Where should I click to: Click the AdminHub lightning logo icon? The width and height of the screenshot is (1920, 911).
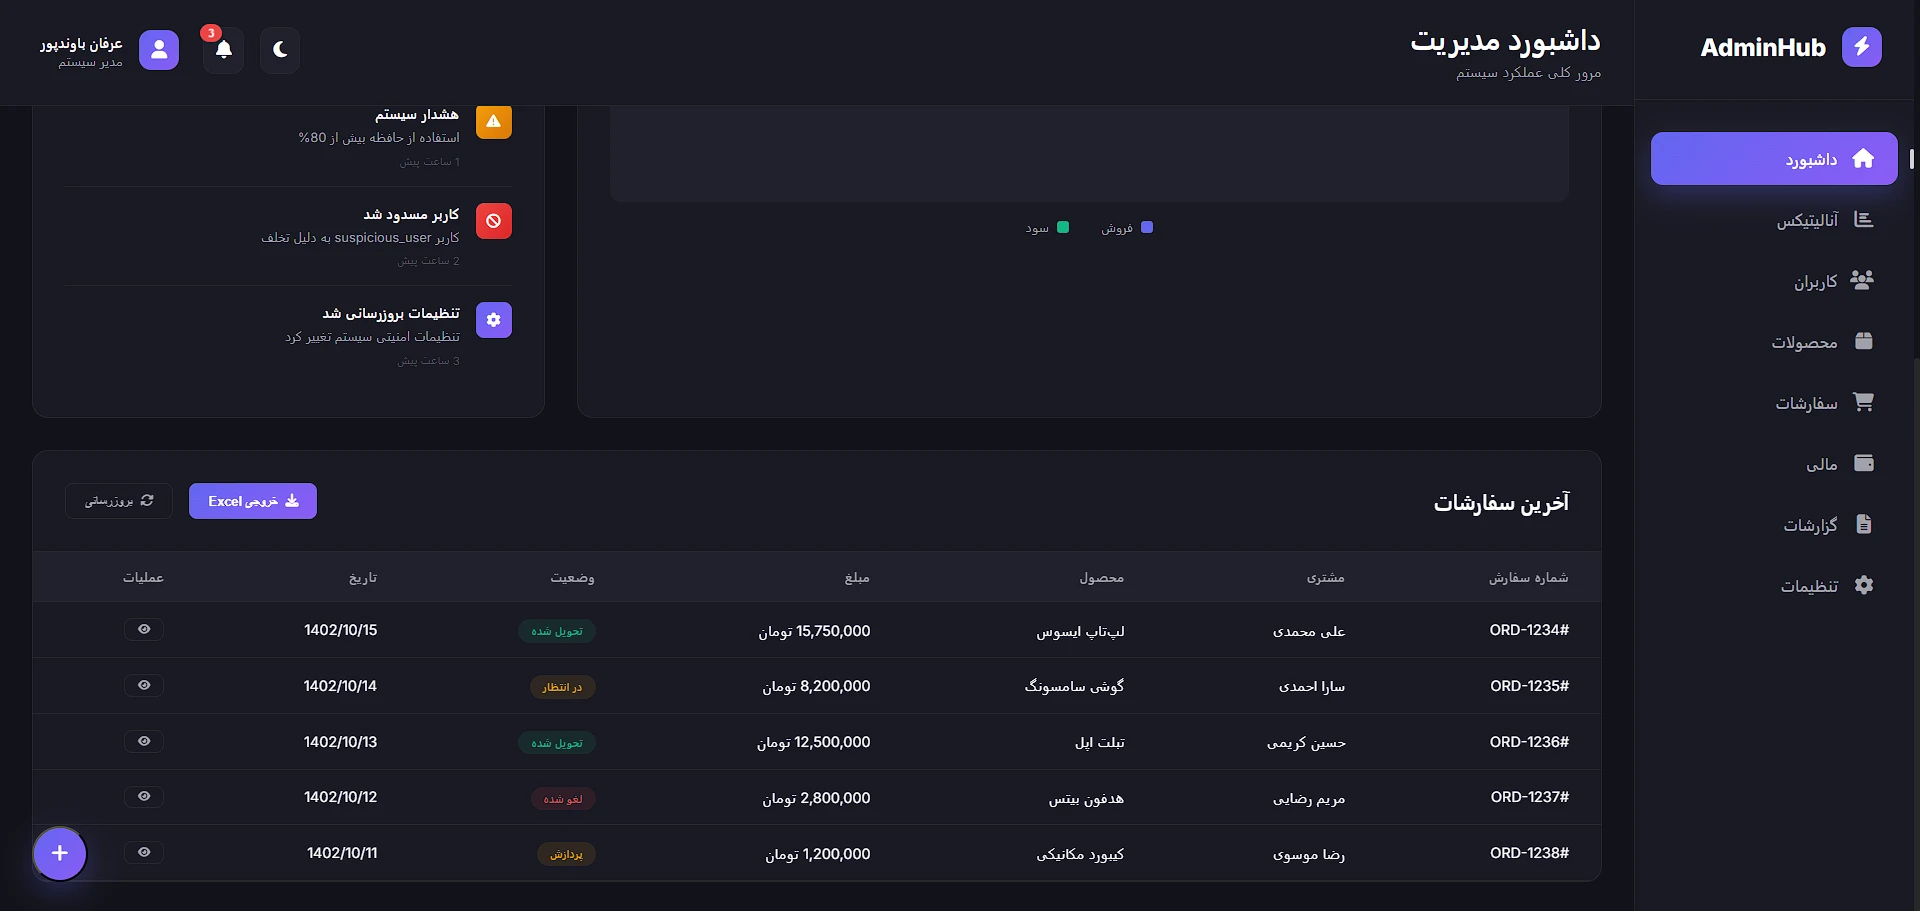(x=1861, y=47)
